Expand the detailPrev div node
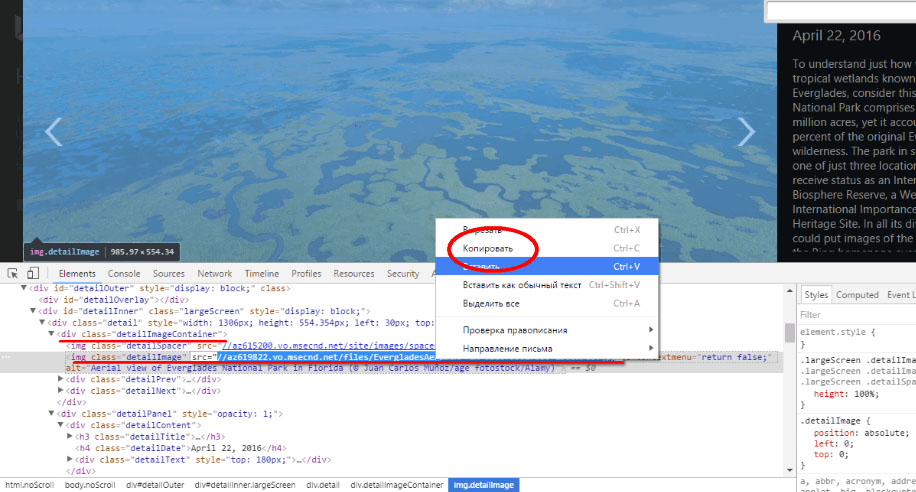The image size is (916, 492). tap(61, 379)
